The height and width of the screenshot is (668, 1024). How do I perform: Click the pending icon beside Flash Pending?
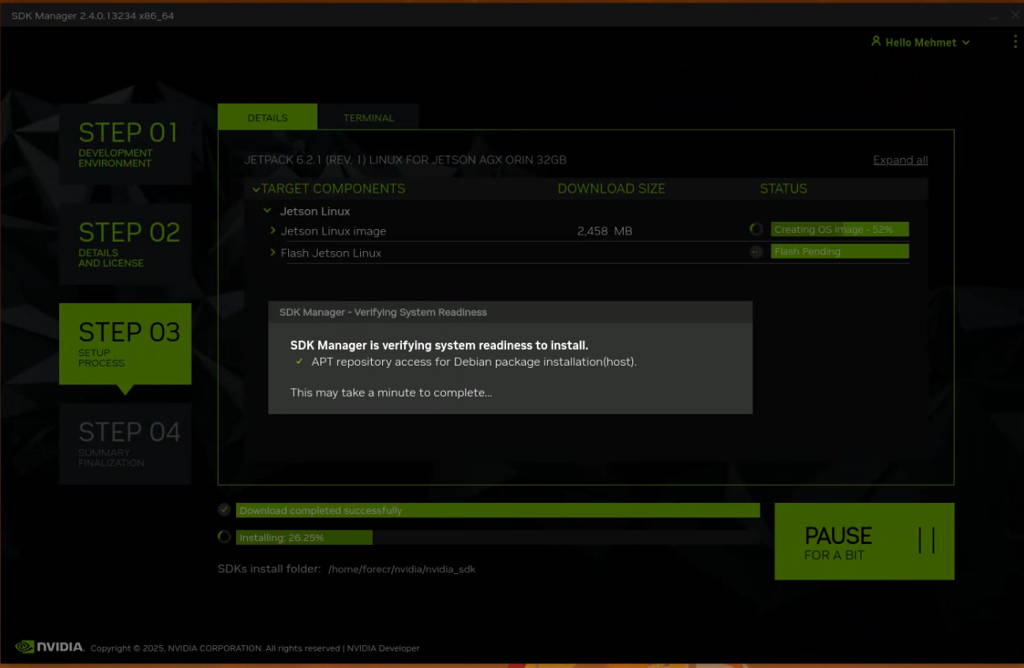tap(756, 251)
